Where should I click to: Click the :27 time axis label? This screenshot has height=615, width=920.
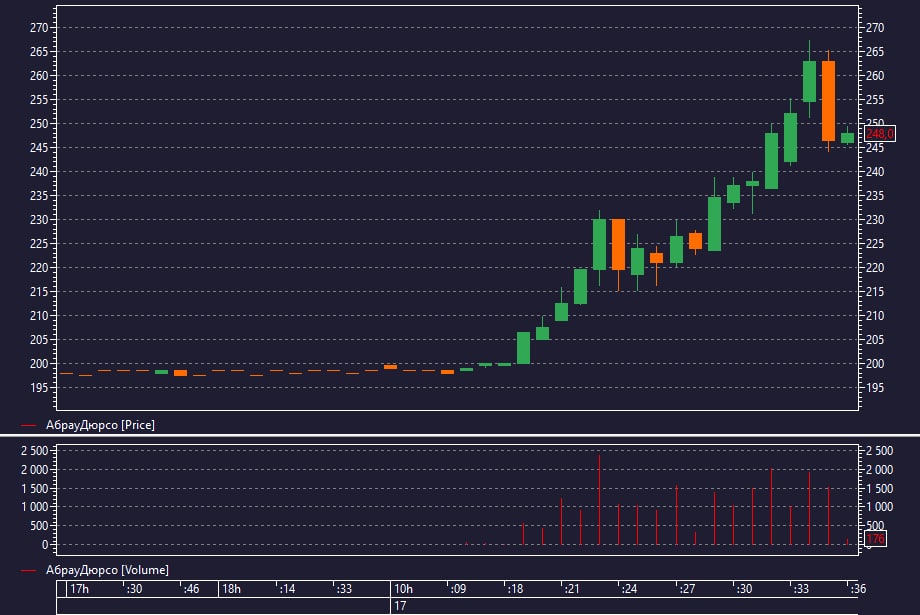pyautogui.click(x=686, y=589)
